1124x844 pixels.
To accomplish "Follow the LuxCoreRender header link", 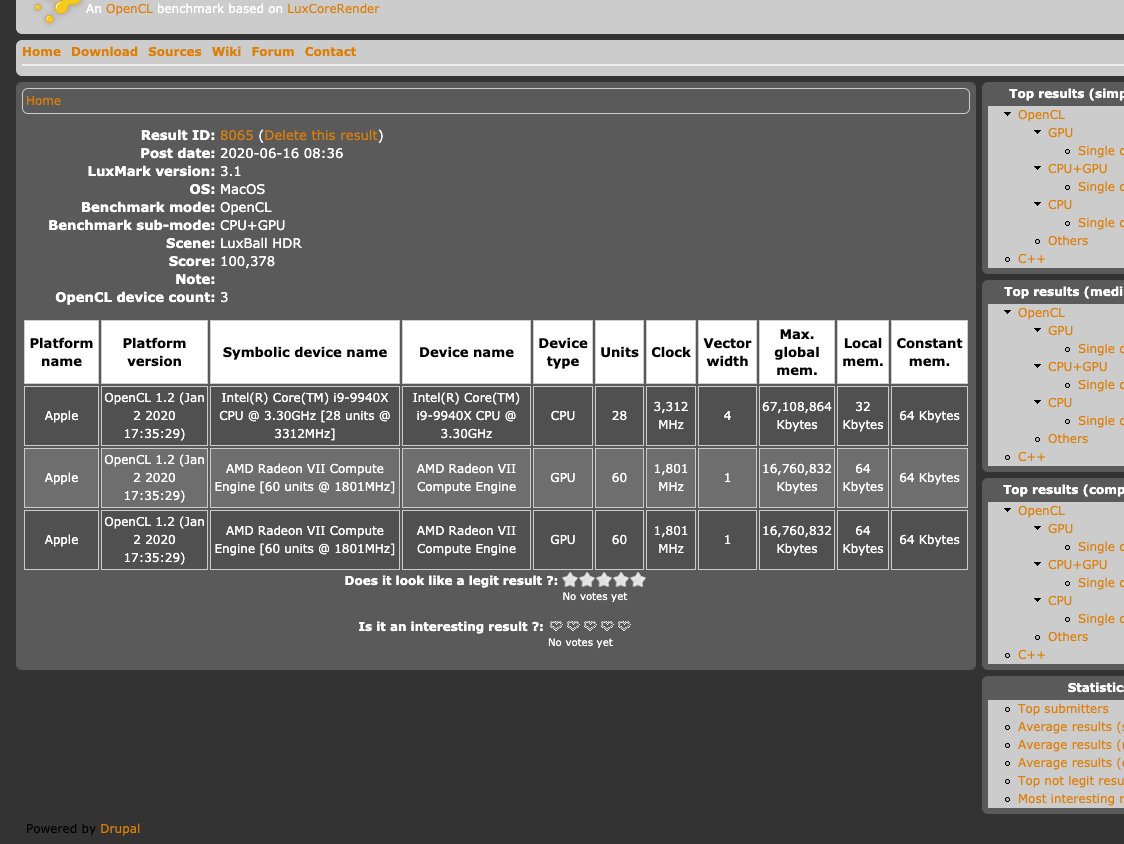I will [x=333, y=9].
